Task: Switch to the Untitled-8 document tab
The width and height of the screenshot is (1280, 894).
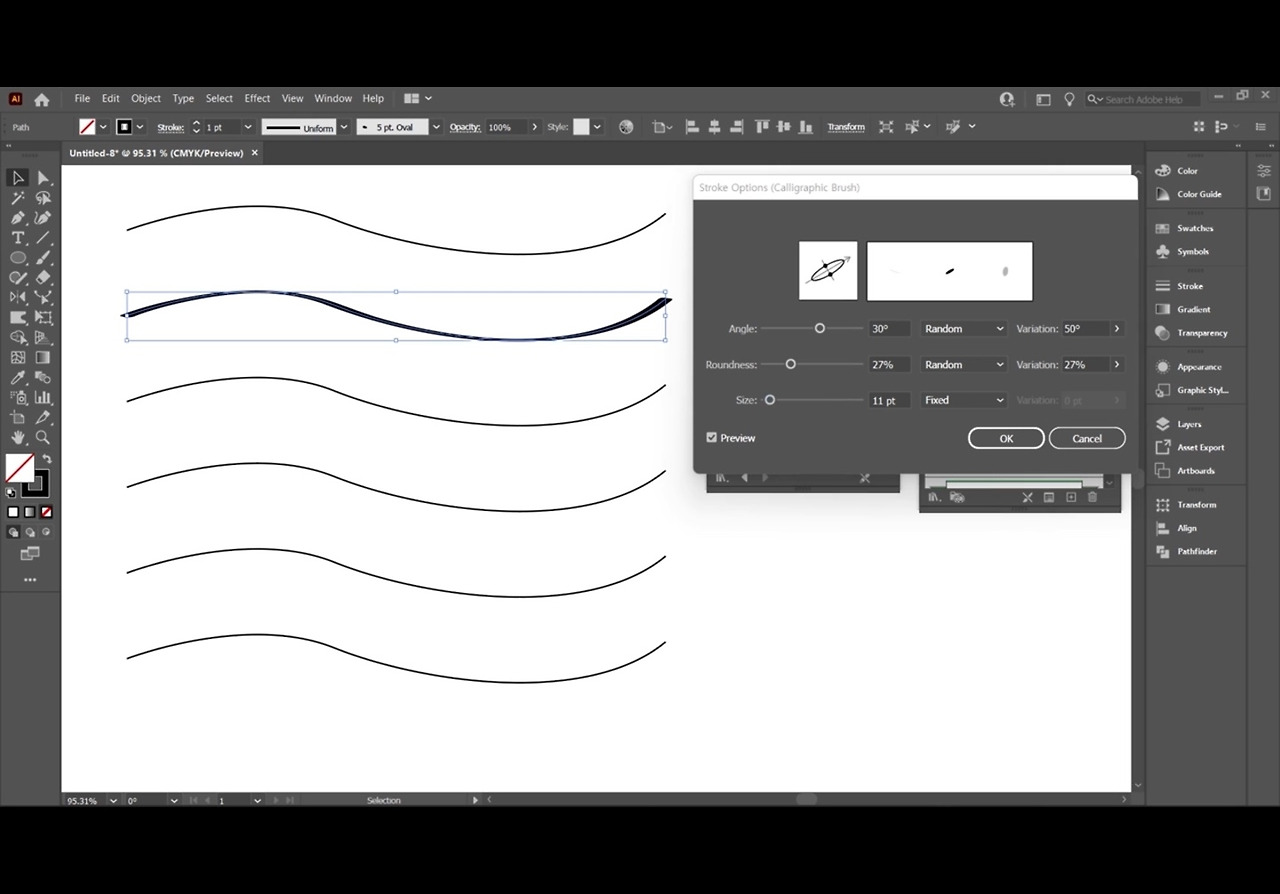Action: pyautogui.click(x=156, y=153)
